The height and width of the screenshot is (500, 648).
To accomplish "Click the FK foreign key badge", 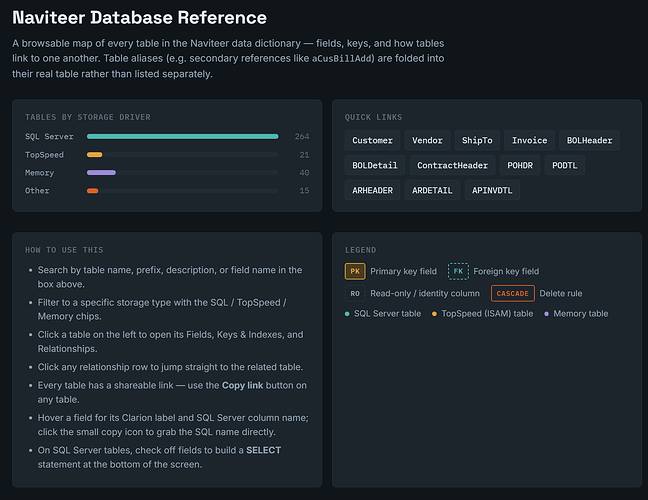I will click(x=458, y=271).
